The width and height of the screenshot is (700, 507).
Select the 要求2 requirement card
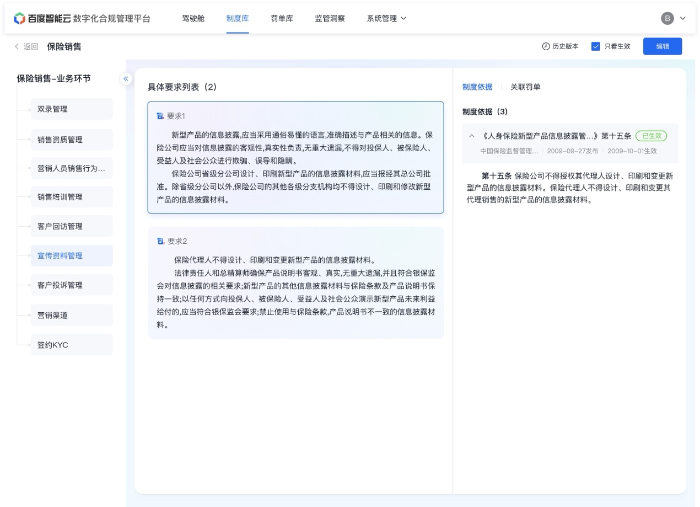(296, 283)
